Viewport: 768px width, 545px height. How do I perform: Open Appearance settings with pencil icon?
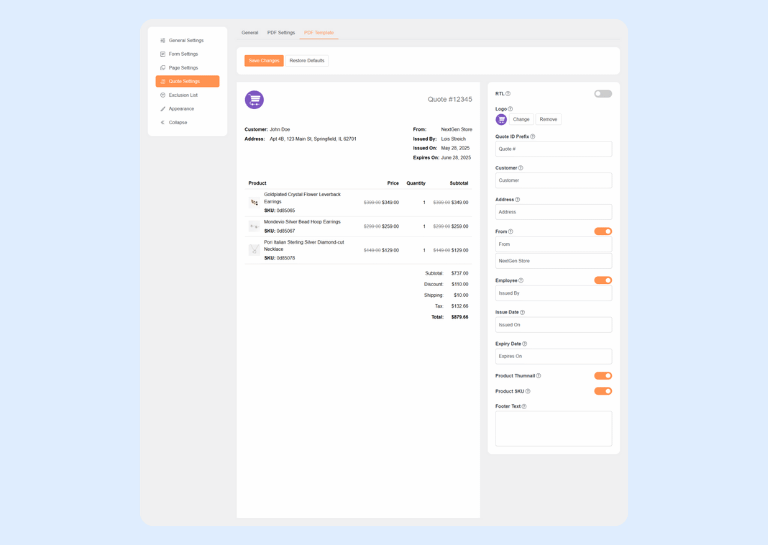pos(181,109)
